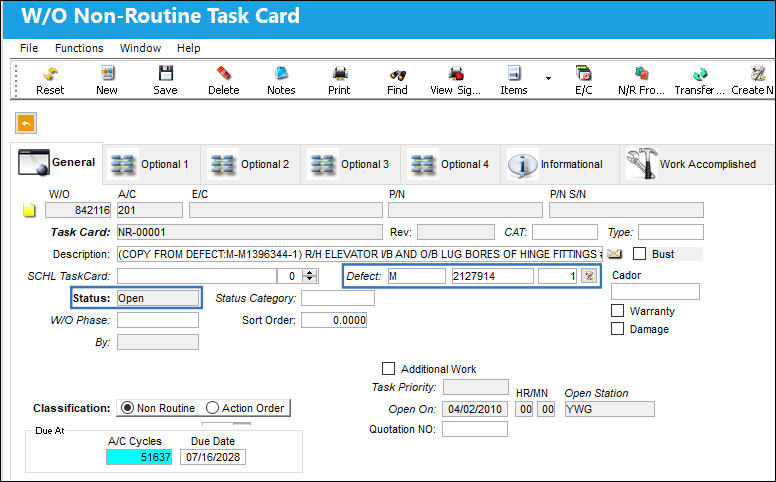The image size is (776, 482).
Task: Switch to the Optional 4 tab
Action: pyautogui.click(x=451, y=164)
